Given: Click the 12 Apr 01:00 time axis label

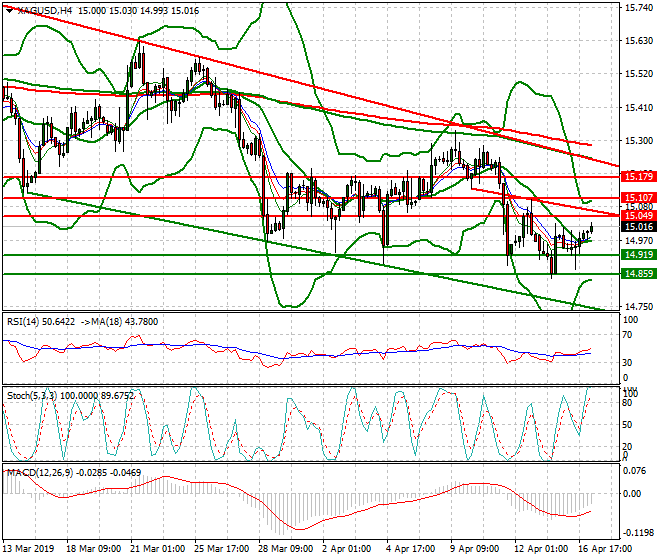Looking at the screenshot, I should [540, 549].
